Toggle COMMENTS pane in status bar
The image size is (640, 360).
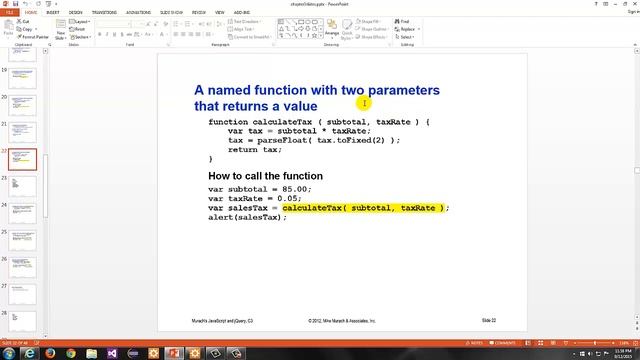(502, 343)
